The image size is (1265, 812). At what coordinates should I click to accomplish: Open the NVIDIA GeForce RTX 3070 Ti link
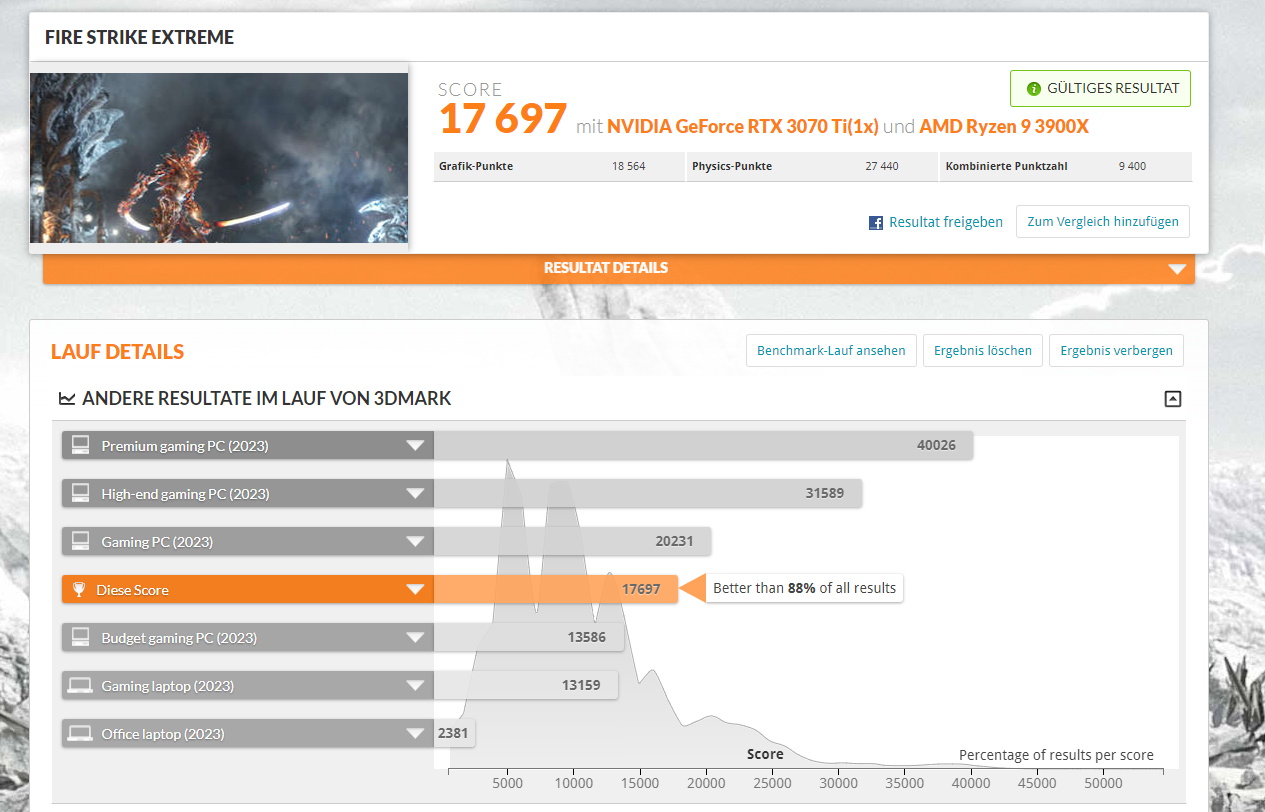(x=742, y=127)
